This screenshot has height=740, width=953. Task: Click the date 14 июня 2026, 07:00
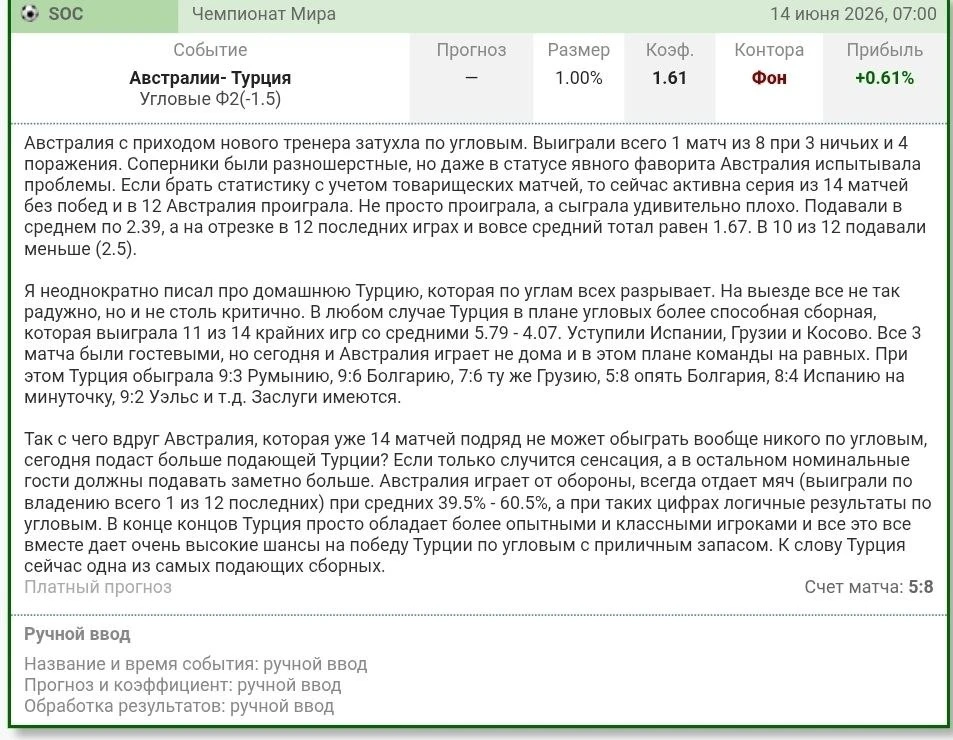tap(853, 14)
